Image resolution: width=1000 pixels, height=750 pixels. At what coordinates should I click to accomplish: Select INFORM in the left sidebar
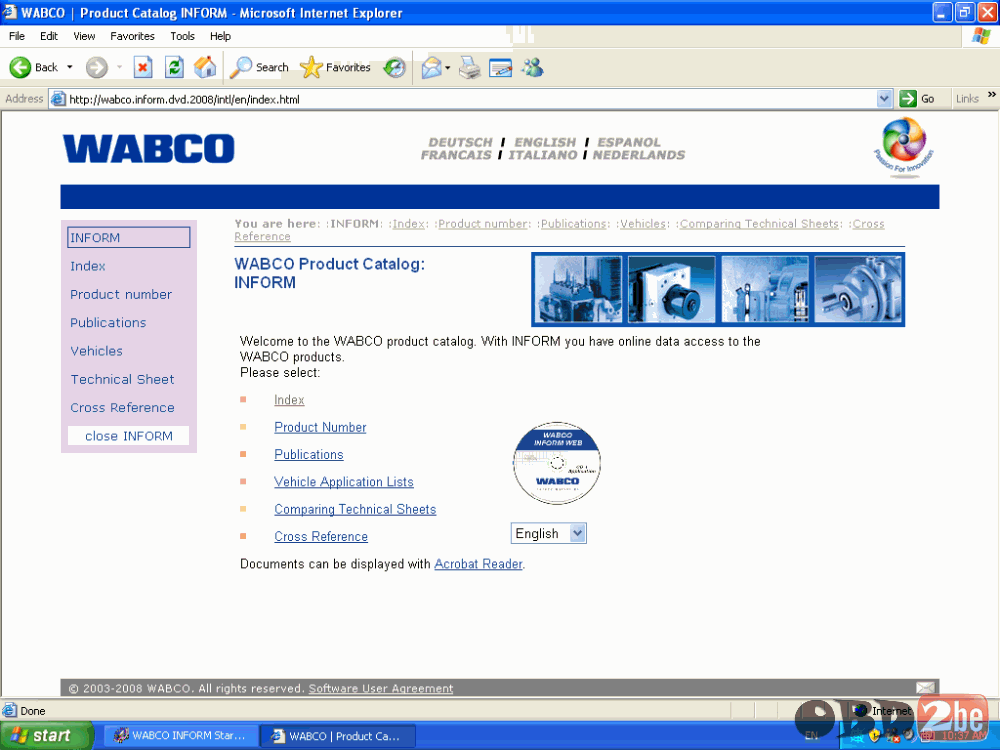pyautogui.click(x=128, y=237)
